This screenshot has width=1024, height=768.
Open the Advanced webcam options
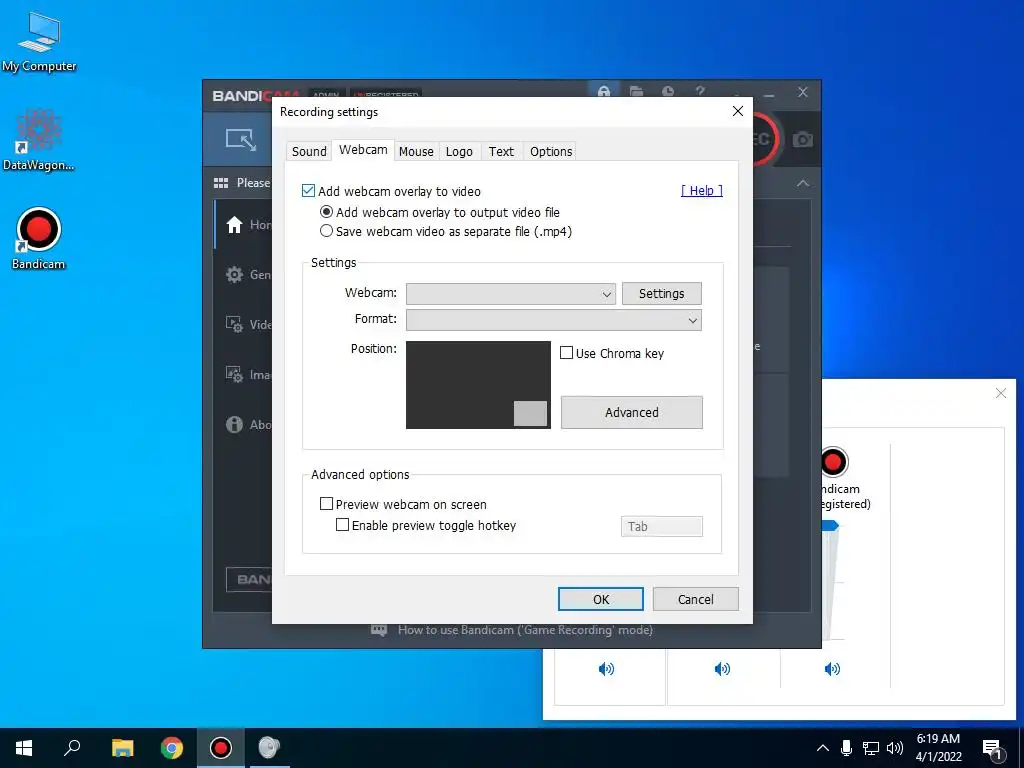click(632, 412)
